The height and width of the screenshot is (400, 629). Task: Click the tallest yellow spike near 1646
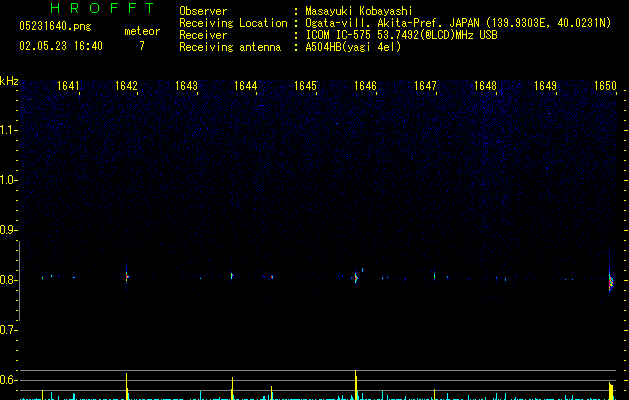click(x=356, y=385)
